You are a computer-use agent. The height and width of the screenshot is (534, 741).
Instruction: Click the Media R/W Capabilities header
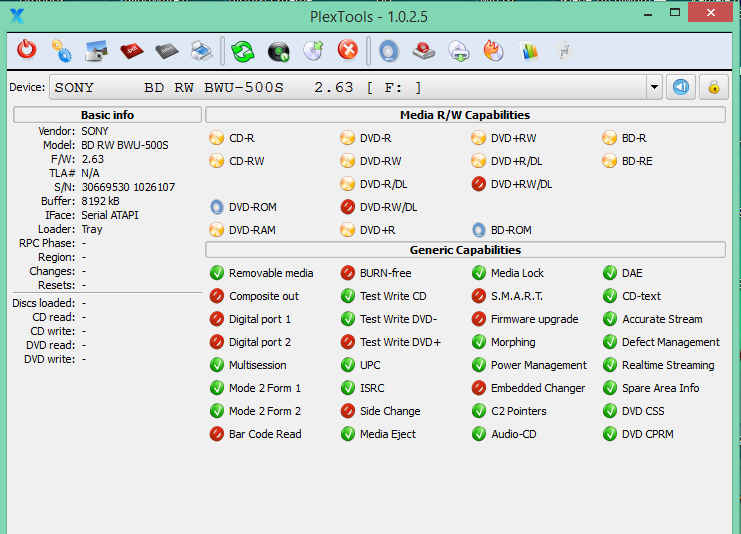[465, 115]
